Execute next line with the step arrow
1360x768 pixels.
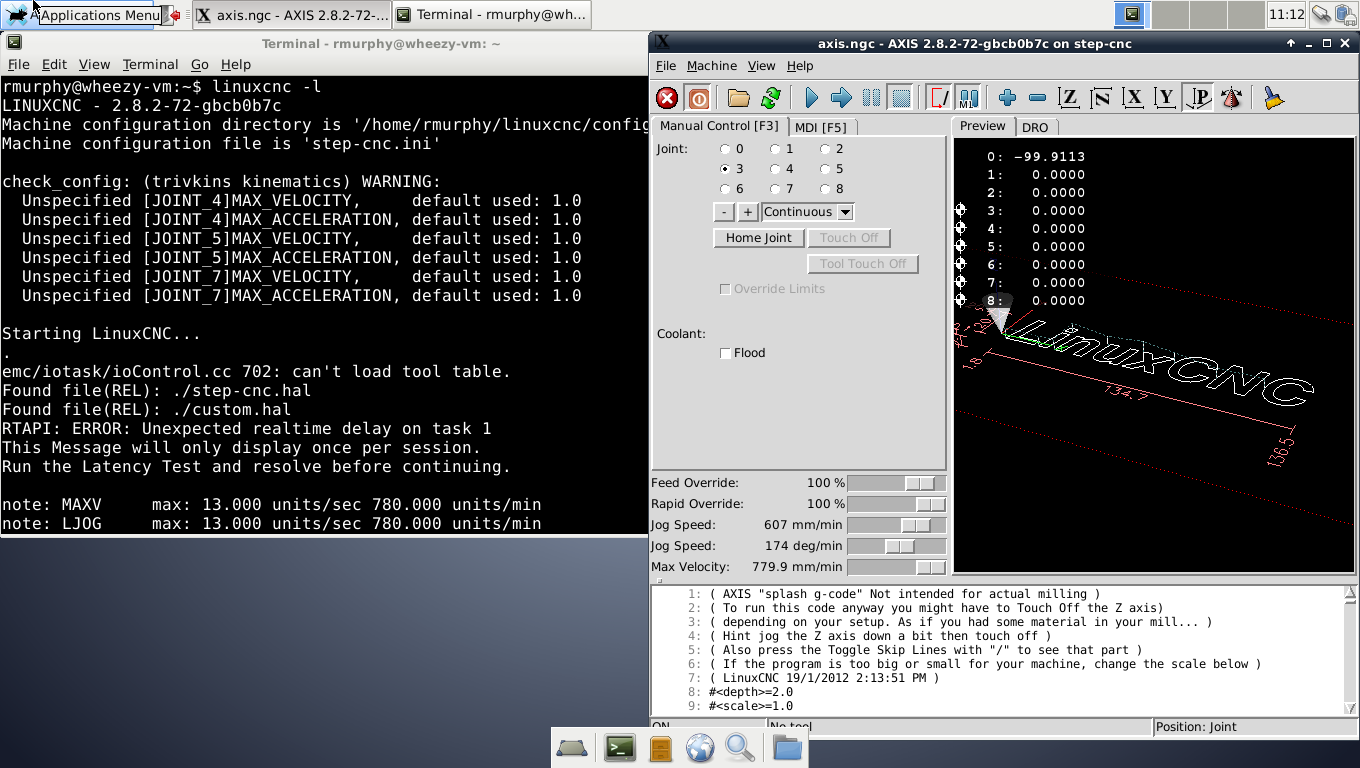(841, 98)
